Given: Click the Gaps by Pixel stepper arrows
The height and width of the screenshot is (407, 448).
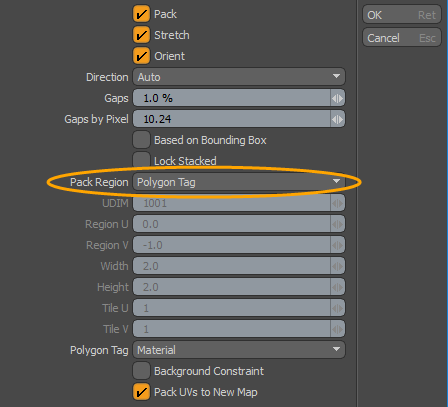Looking at the screenshot, I should coord(337,119).
